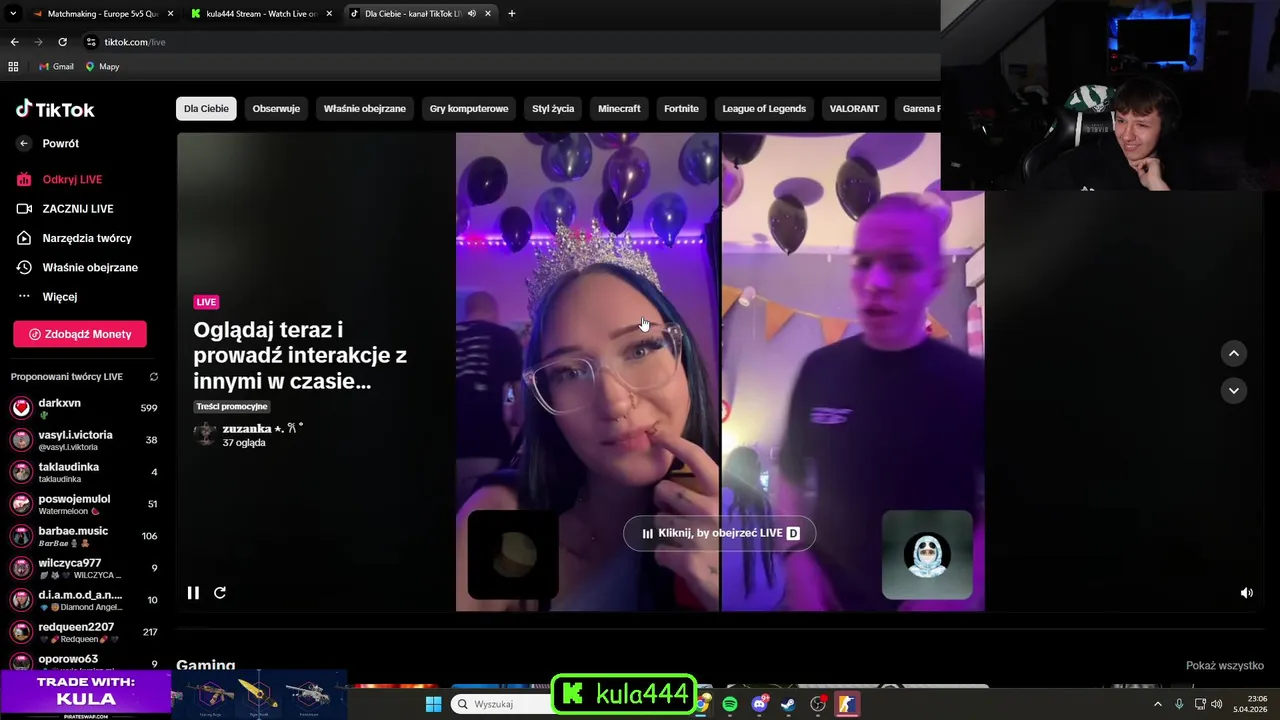The width and height of the screenshot is (1280, 720).
Task: Click the Zdobądź Monety button
Action: (80, 334)
